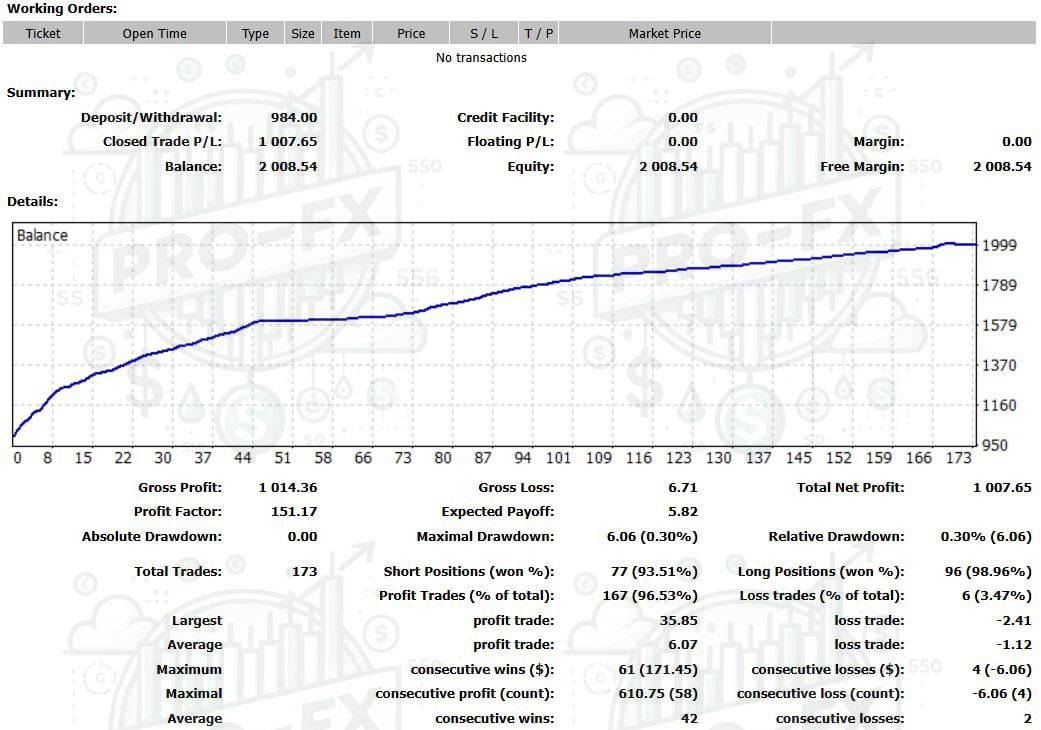Click the consecutive loss value -6.06 (4)
The image size is (1041, 730).
(1002, 694)
